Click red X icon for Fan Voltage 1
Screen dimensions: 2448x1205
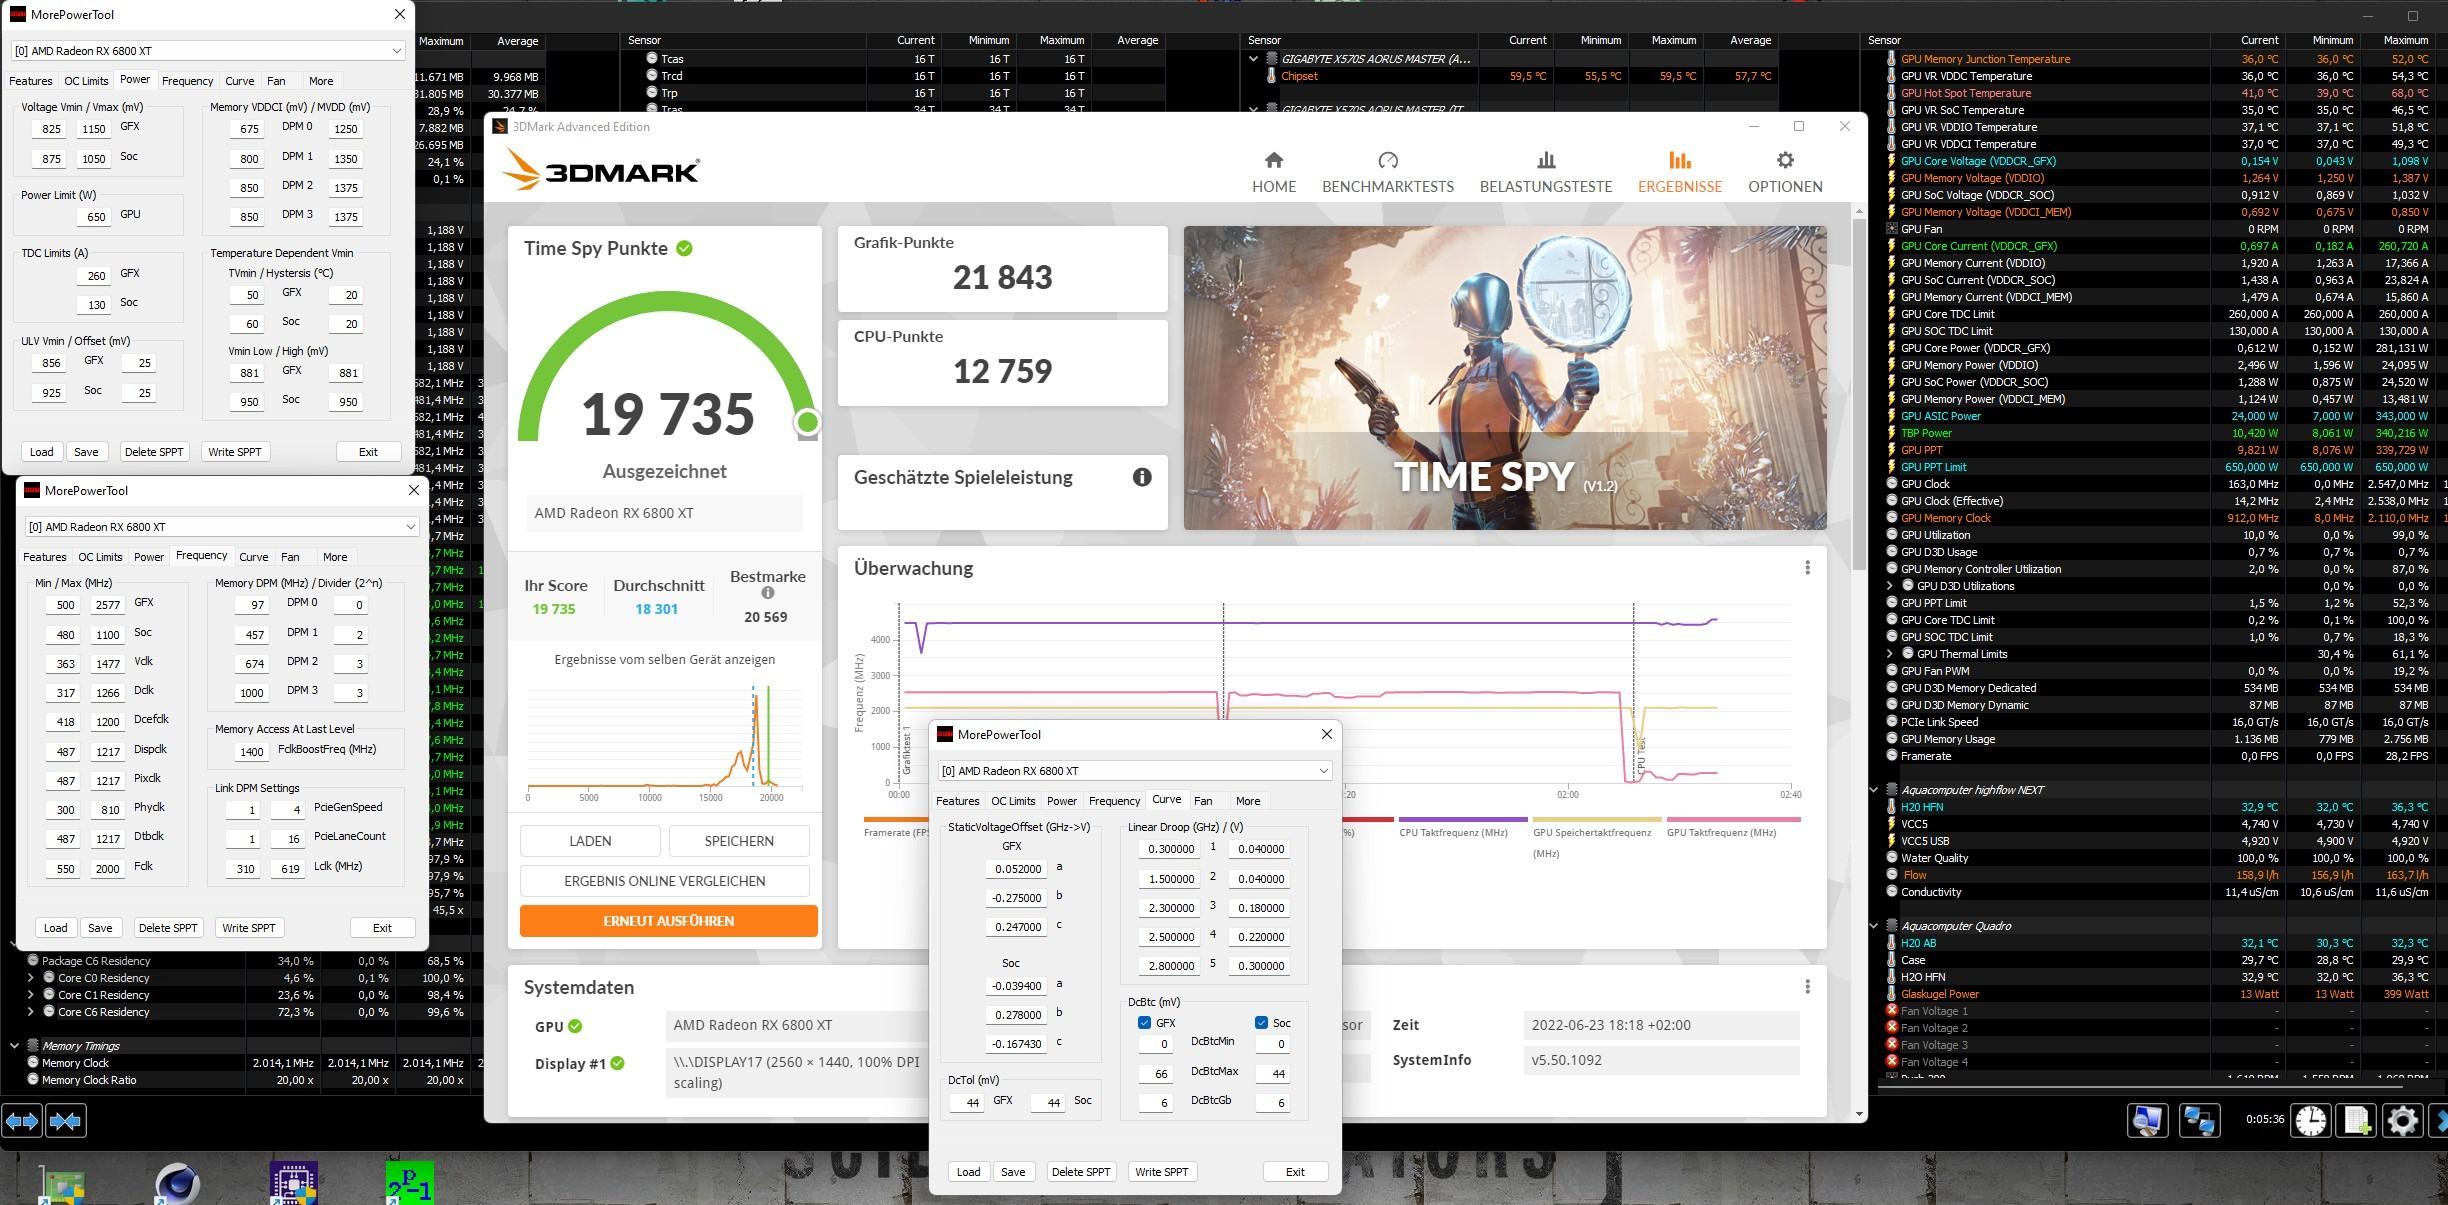pos(1891,1011)
